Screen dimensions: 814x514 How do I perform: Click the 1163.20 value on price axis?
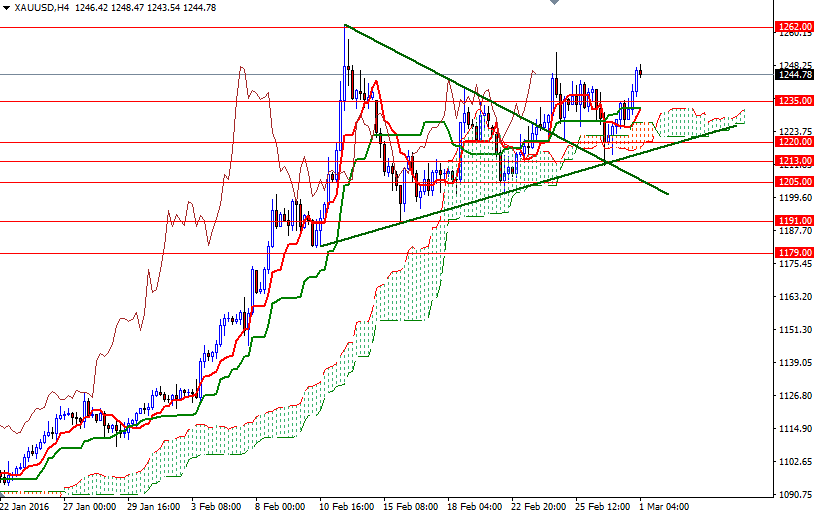pyautogui.click(x=795, y=296)
